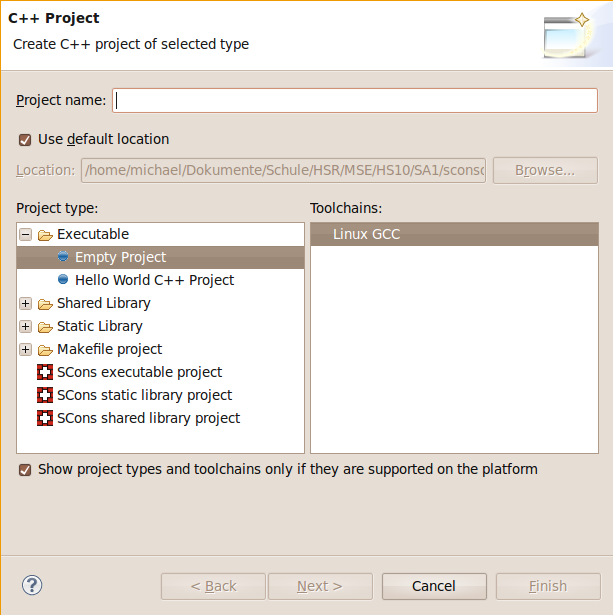
Task: Click the Makefile project folder icon
Action: 45,350
